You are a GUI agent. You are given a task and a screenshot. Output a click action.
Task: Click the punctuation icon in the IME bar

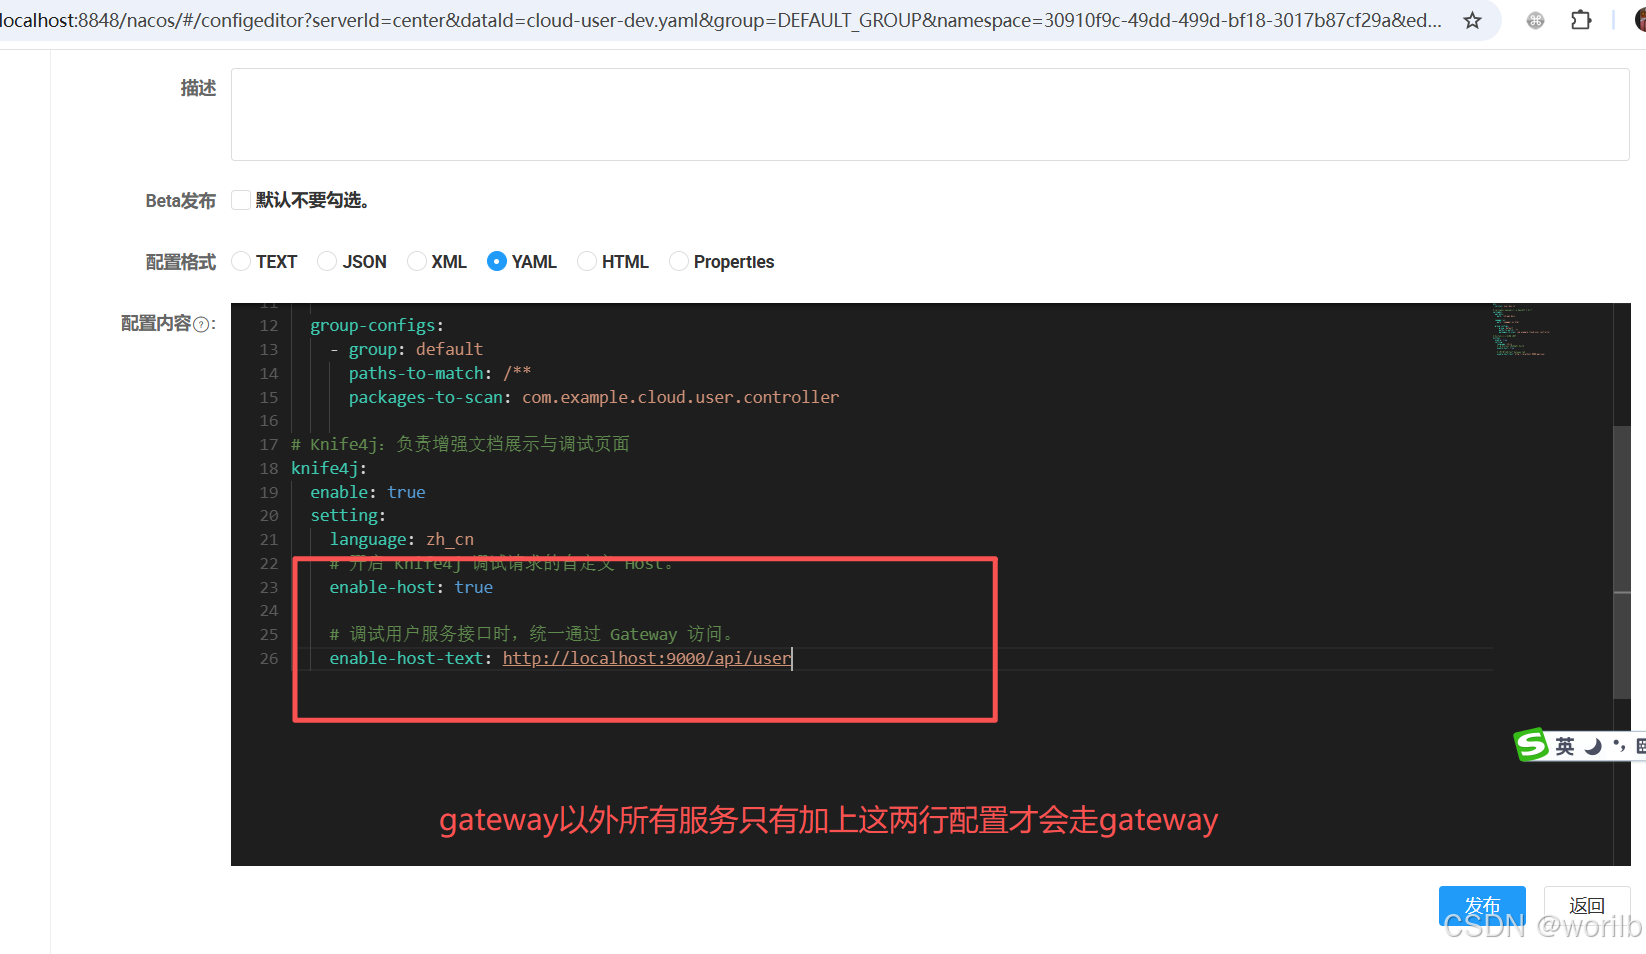pyautogui.click(x=1618, y=746)
